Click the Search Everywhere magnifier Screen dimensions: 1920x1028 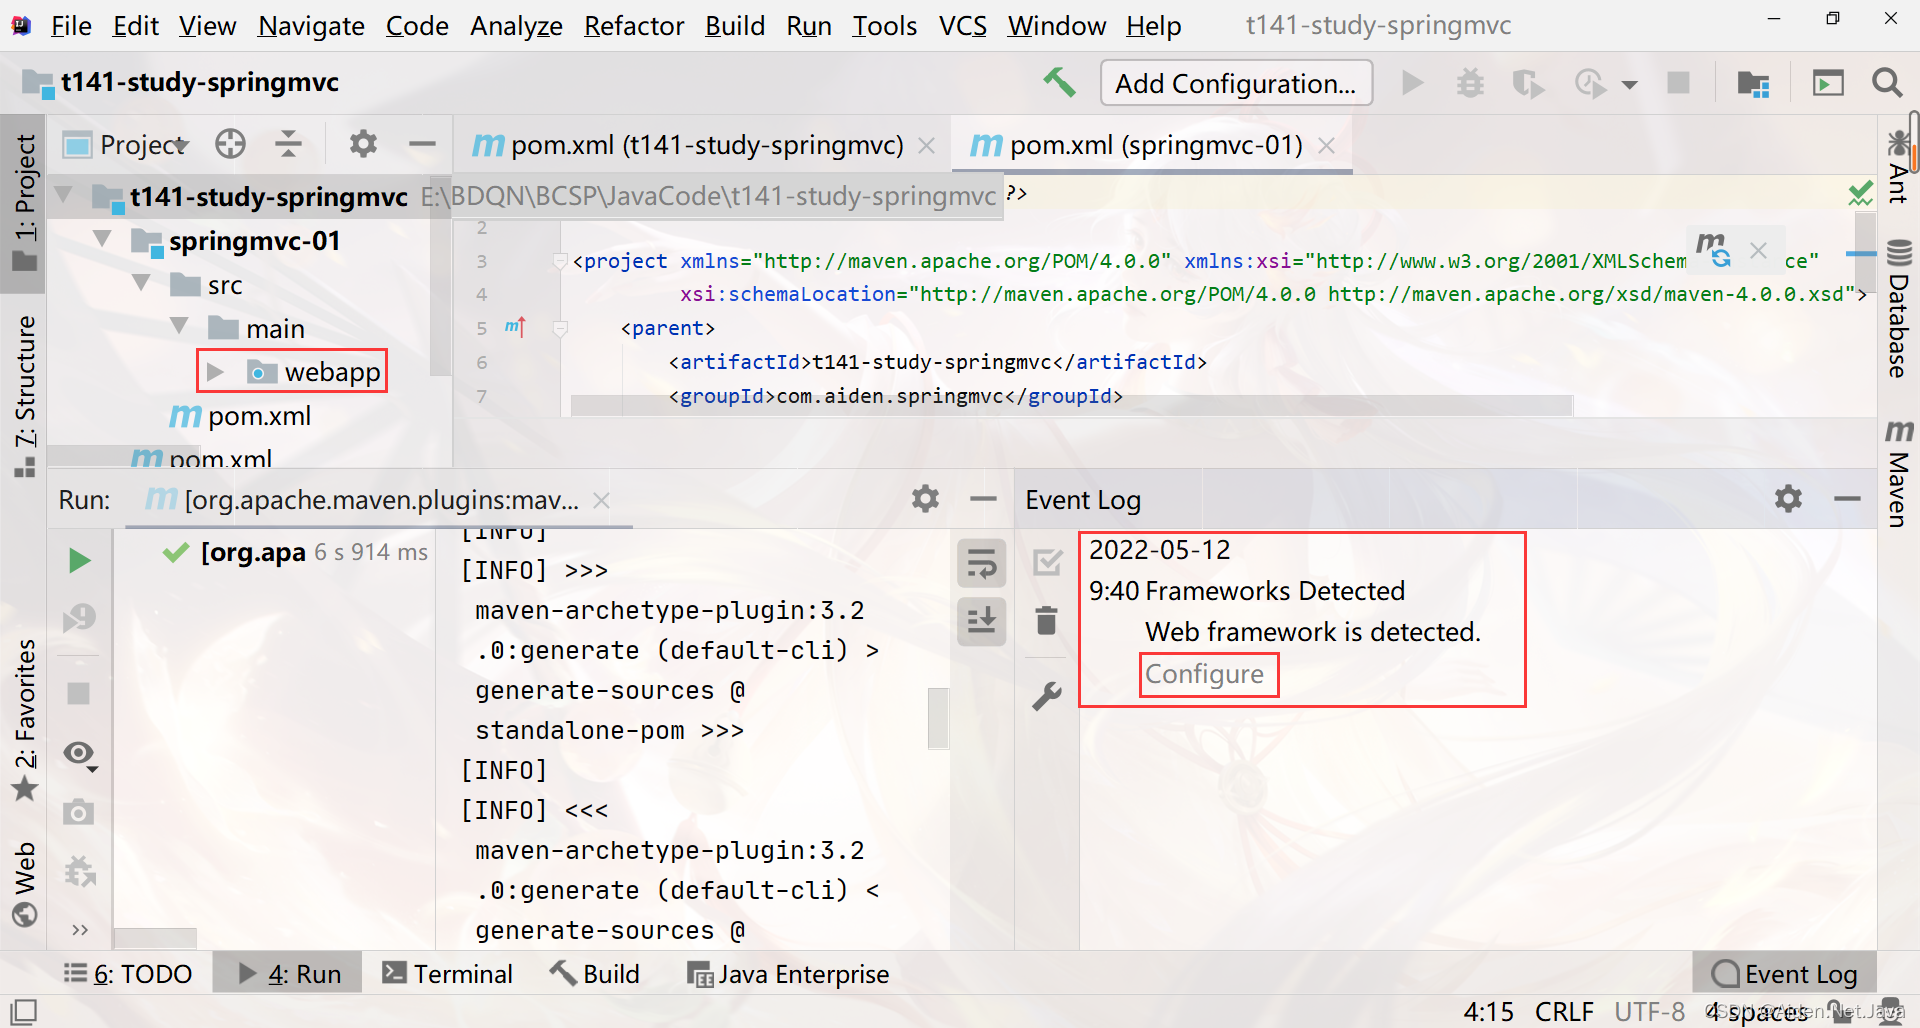1887,83
